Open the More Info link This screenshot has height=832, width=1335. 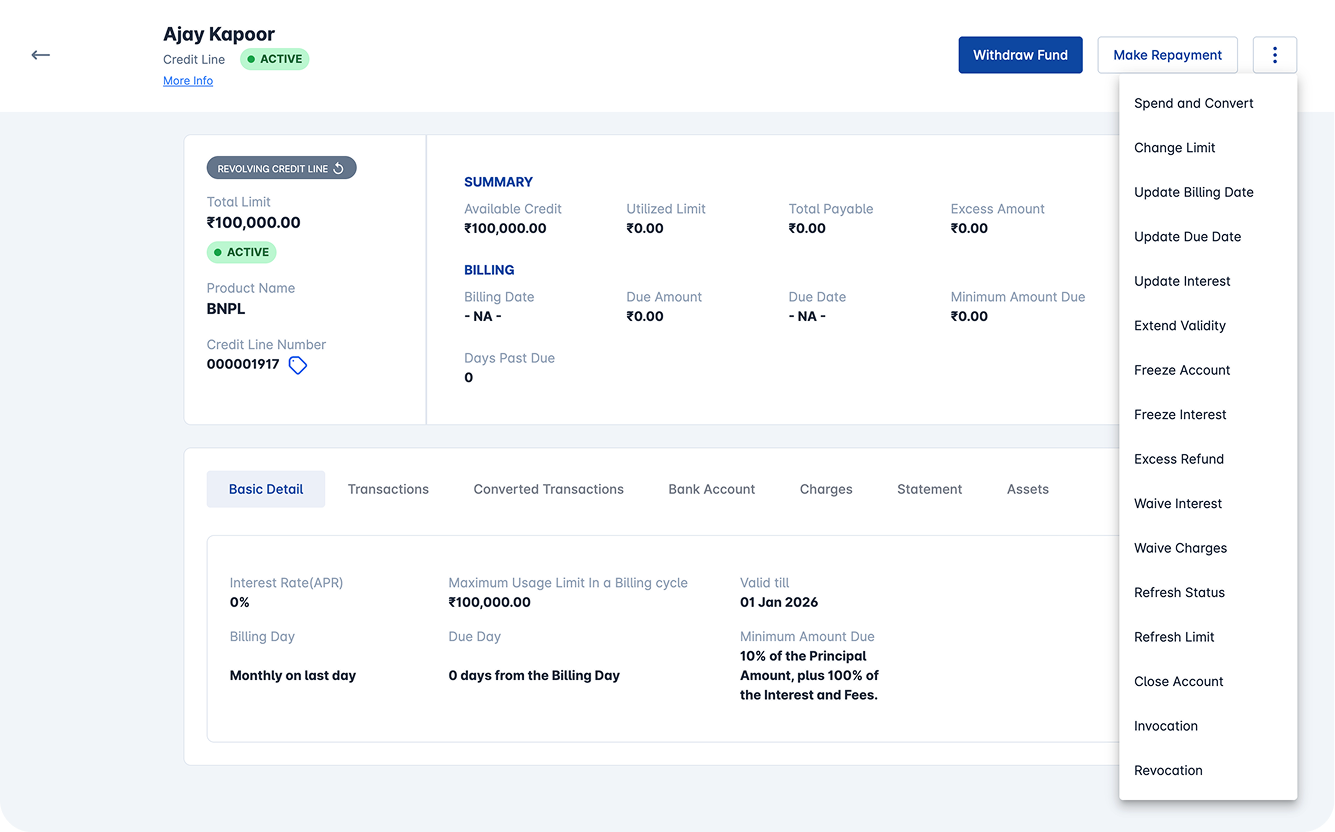188,80
